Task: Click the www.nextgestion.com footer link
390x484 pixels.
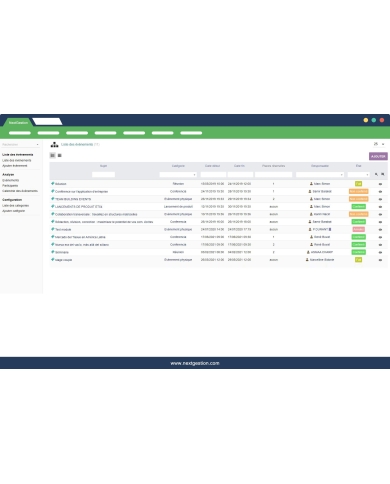Action: (x=195, y=363)
